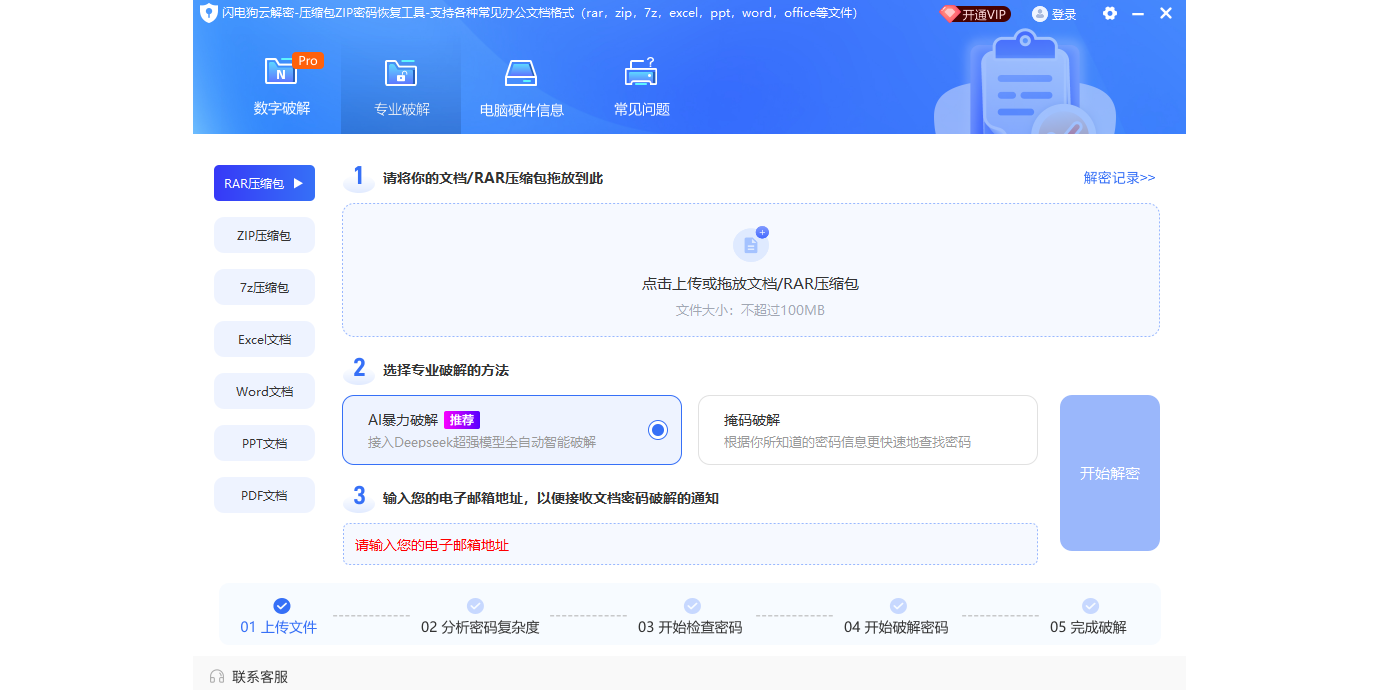Select the AI暴力破解 radio button
This screenshot has width=1380, height=690.
[x=657, y=429]
